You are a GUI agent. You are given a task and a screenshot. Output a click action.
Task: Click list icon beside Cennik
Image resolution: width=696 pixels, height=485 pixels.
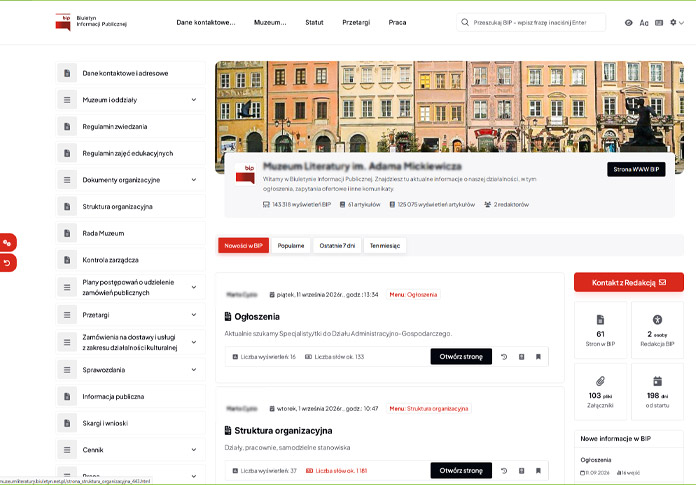click(67, 450)
